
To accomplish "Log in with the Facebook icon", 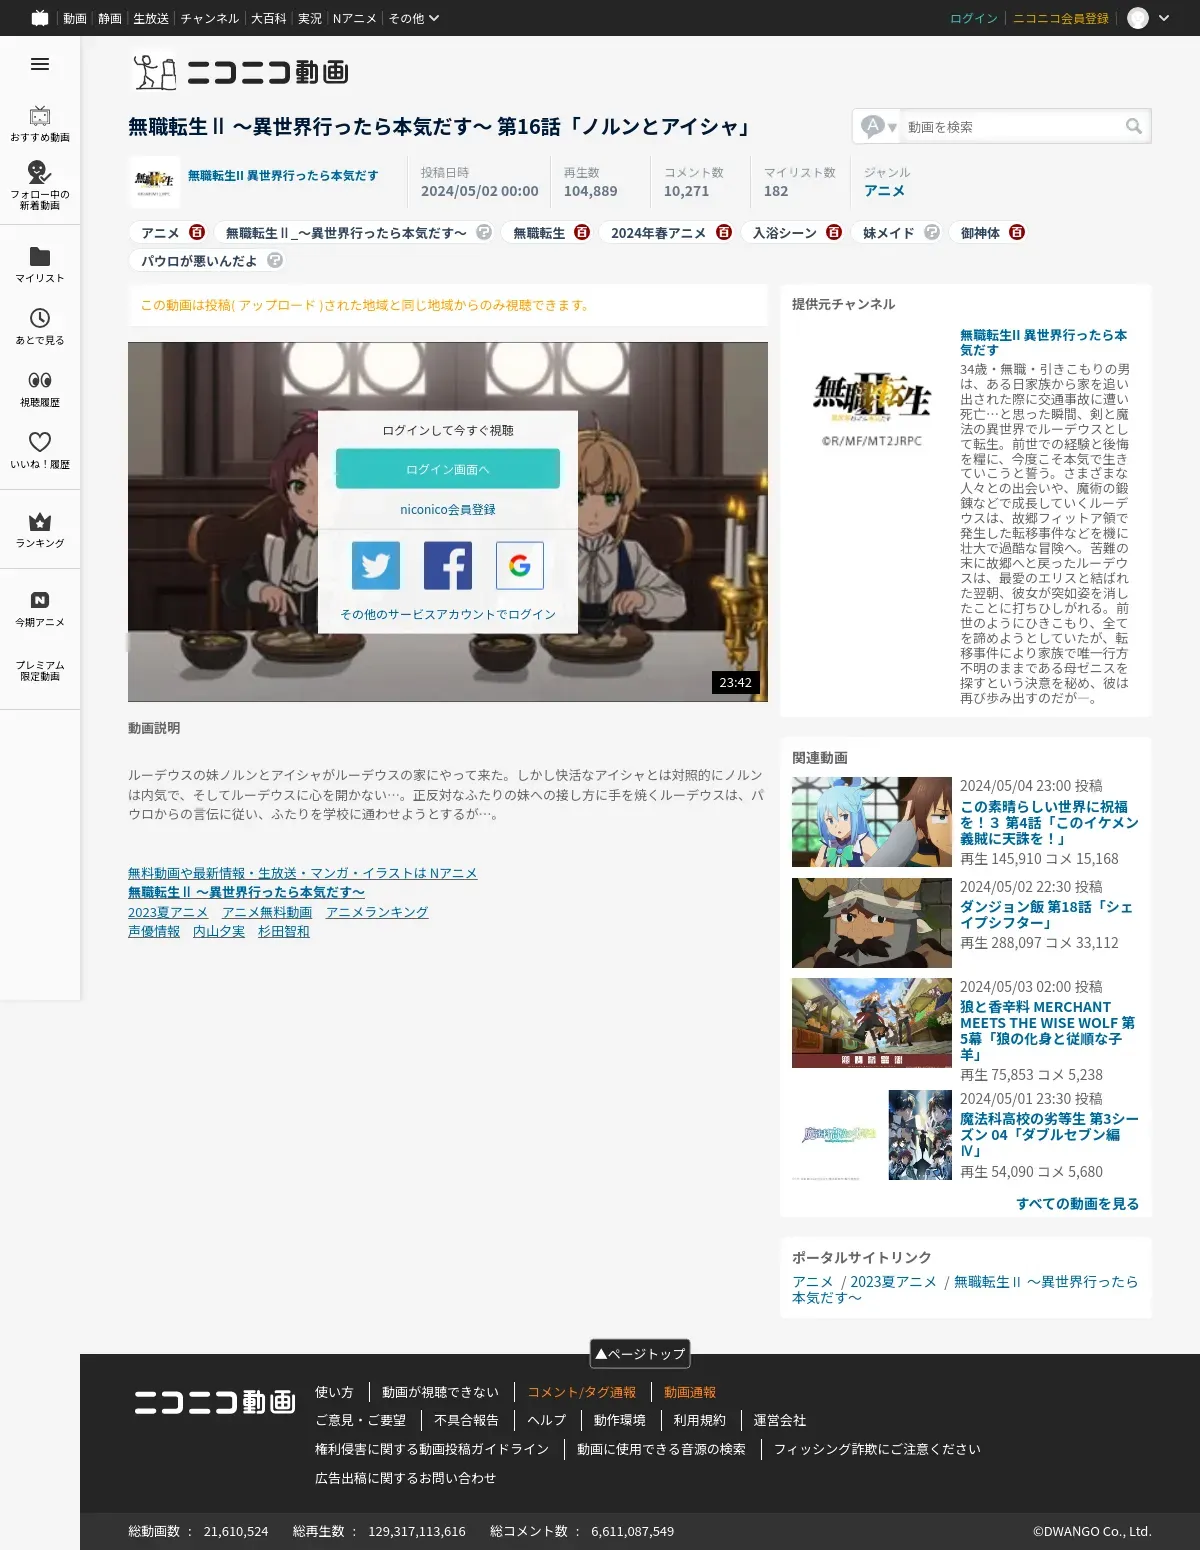I will point(448,566).
